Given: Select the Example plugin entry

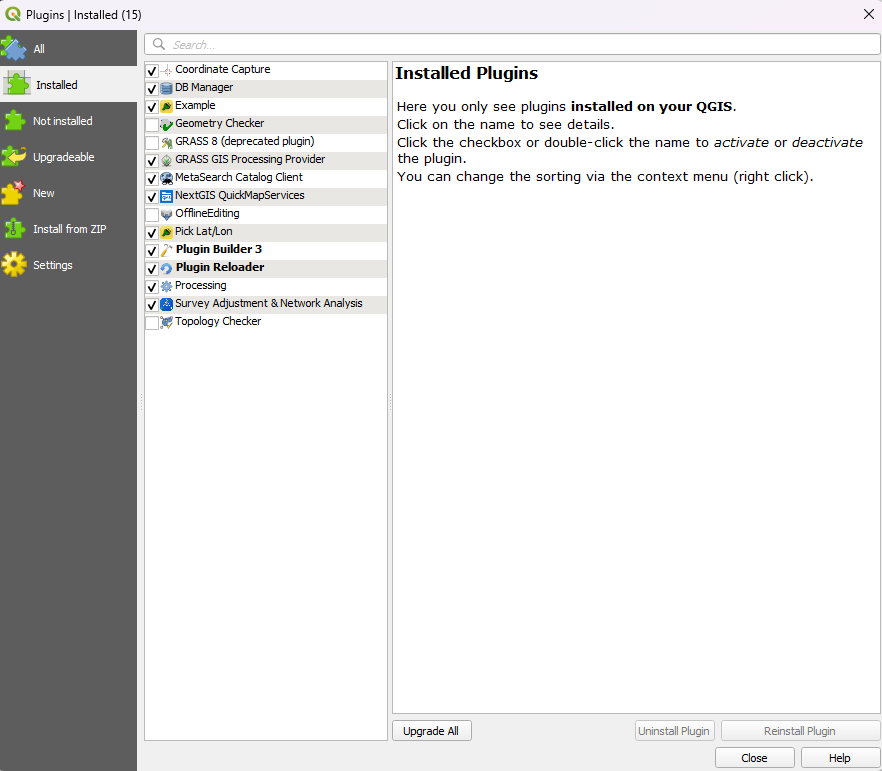Looking at the screenshot, I should (266, 106).
